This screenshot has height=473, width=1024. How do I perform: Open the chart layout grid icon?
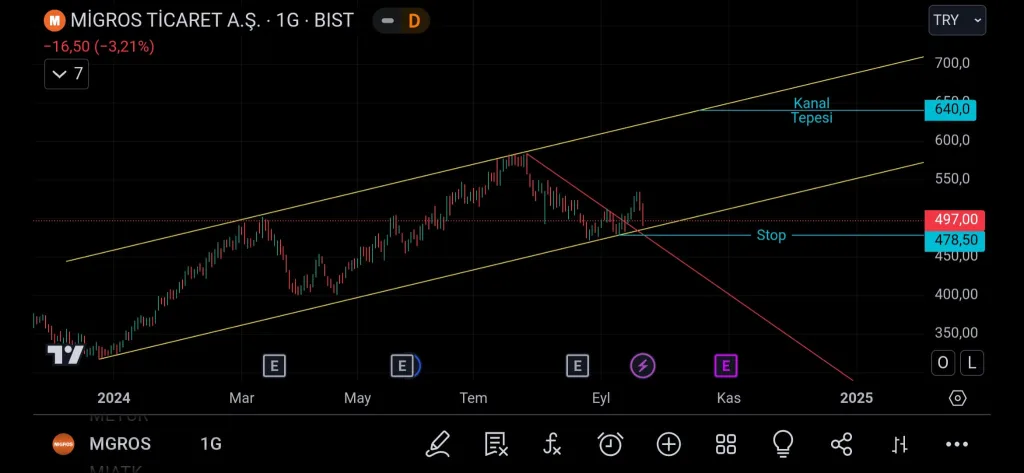point(726,444)
